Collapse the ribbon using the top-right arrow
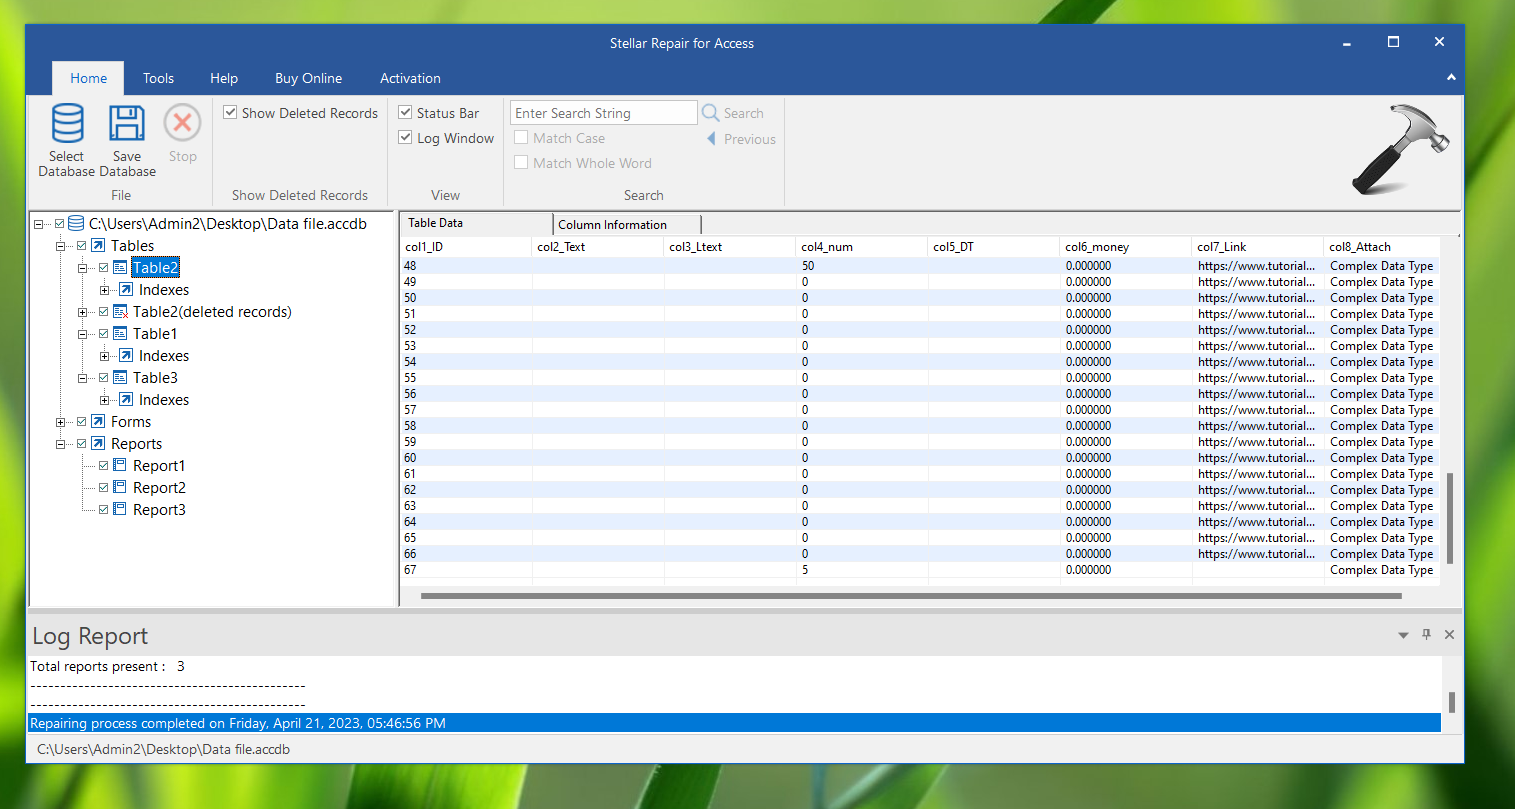This screenshot has height=809, width=1515. point(1451,77)
